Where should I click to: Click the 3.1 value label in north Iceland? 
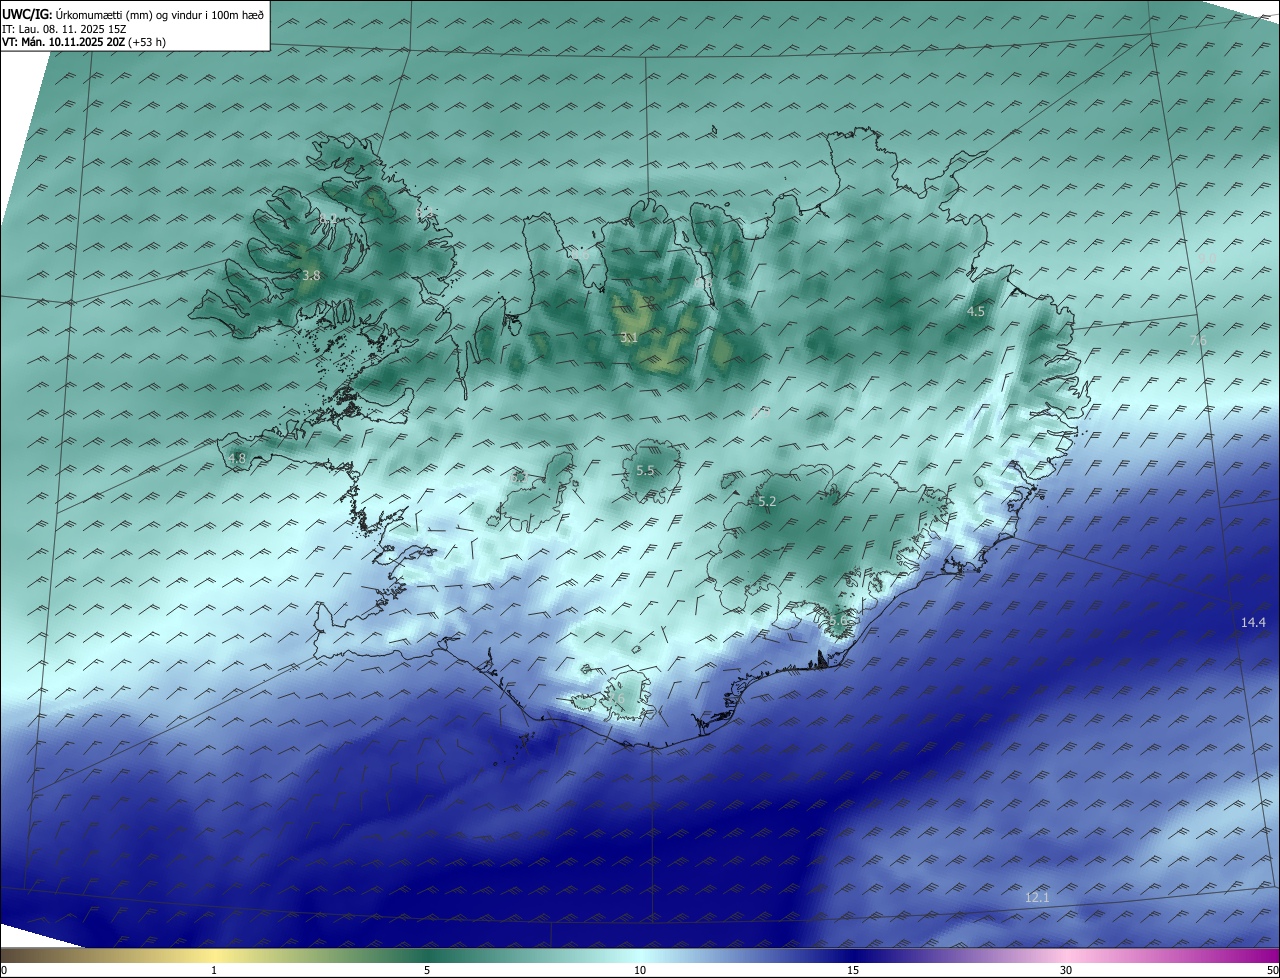click(x=629, y=338)
